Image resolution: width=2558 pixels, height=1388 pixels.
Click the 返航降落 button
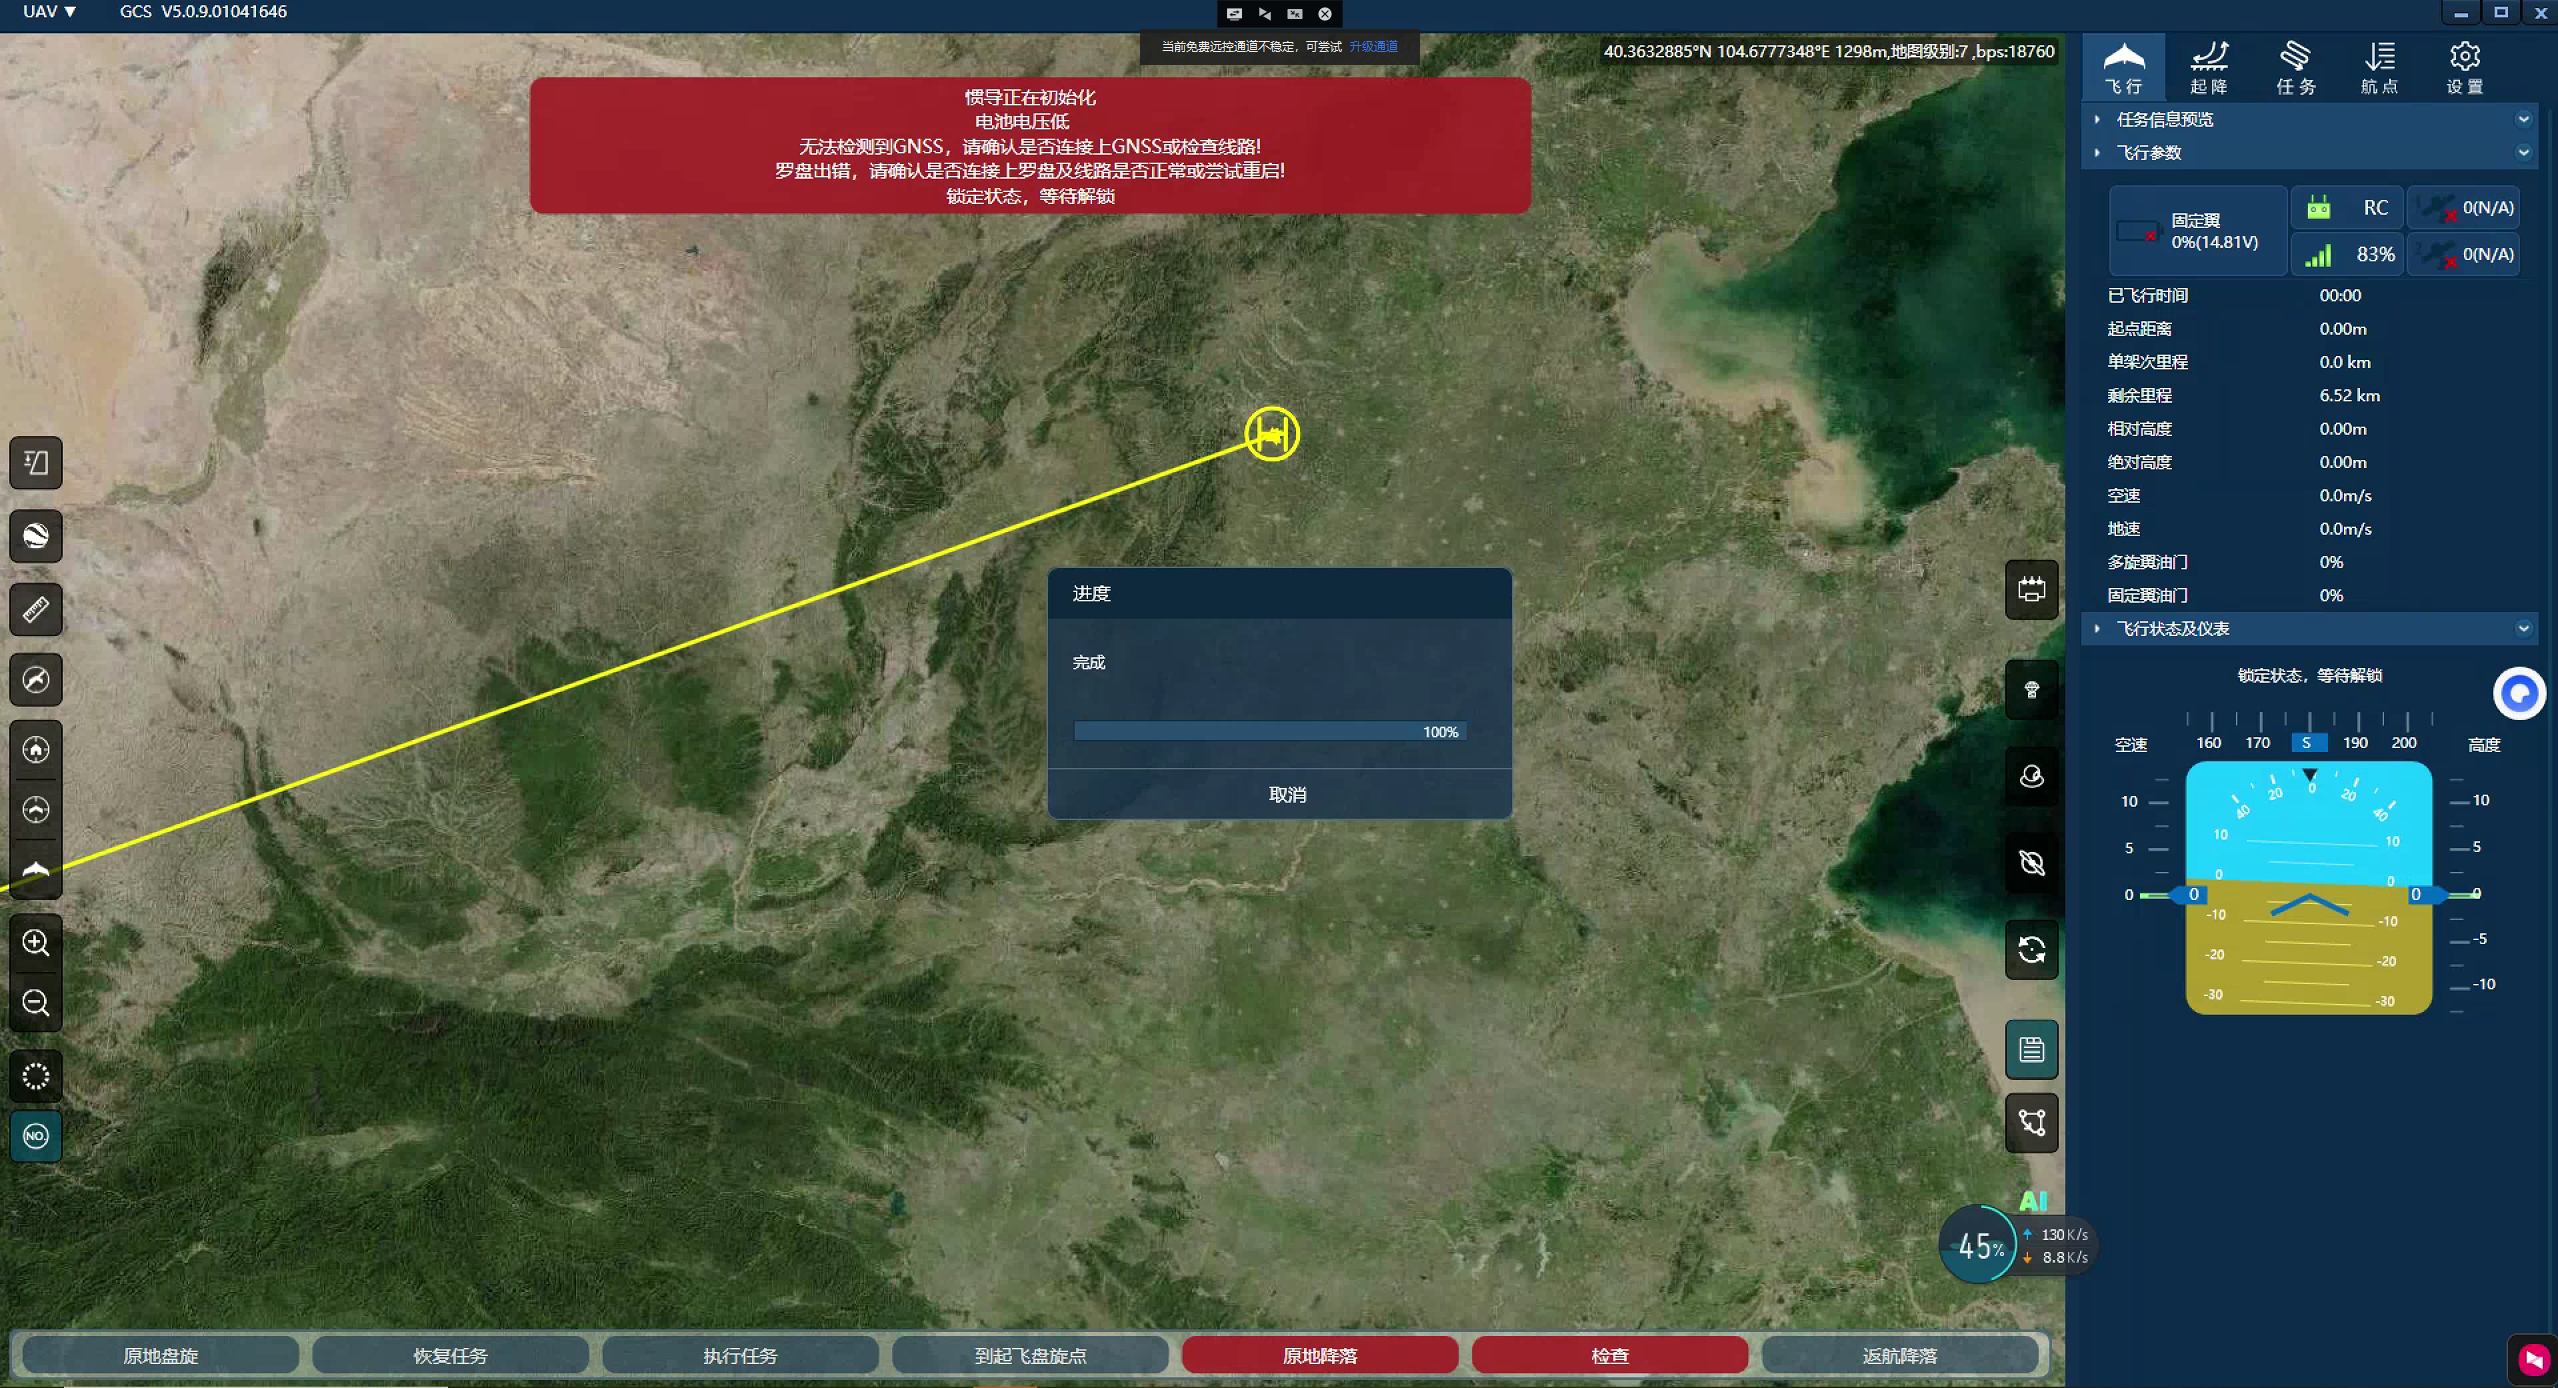(1899, 1355)
